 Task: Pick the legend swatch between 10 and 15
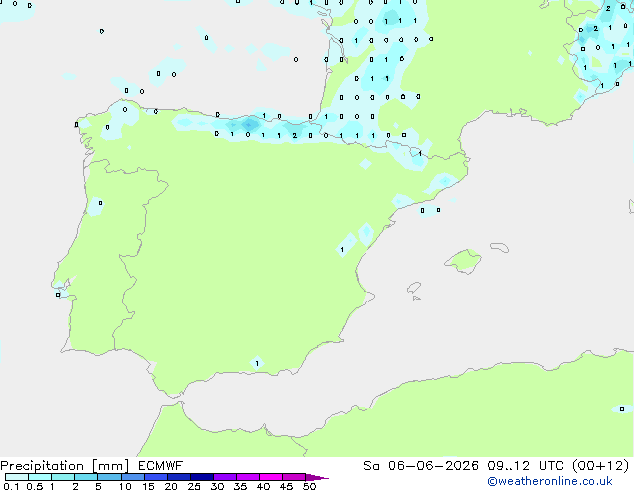coord(133,477)
